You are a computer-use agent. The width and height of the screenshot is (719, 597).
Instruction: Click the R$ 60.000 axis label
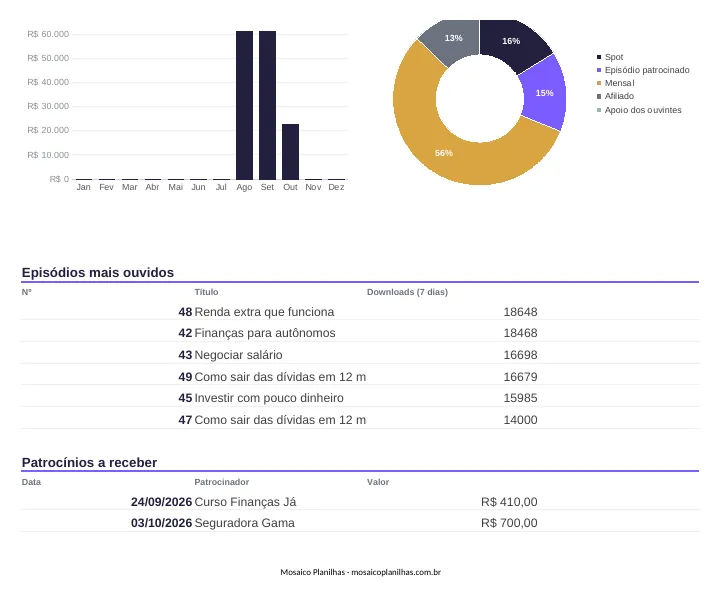[x=48, y=34]
